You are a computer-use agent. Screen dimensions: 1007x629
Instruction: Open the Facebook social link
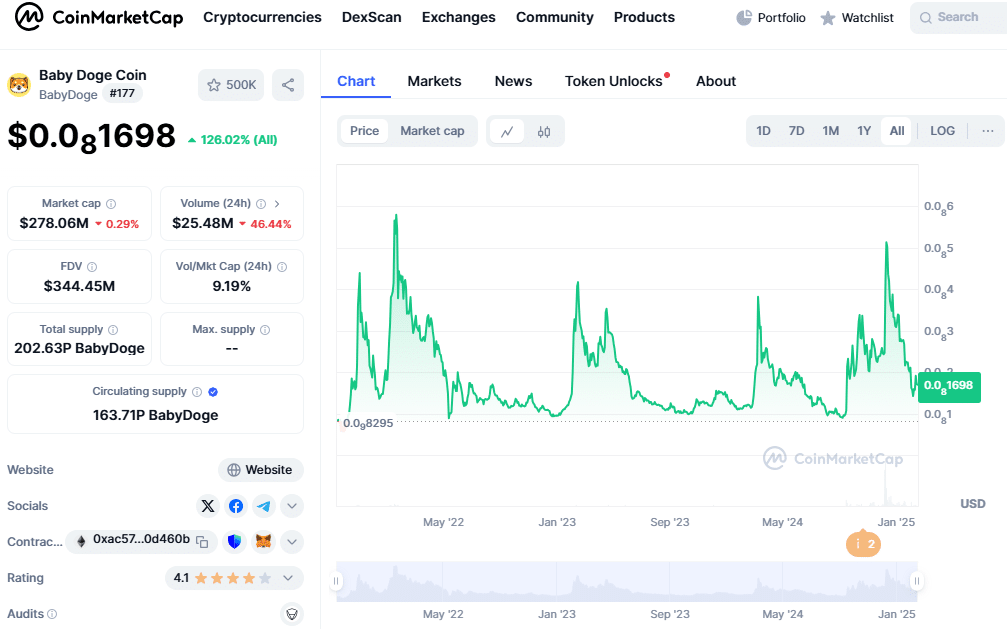[236, 506]
